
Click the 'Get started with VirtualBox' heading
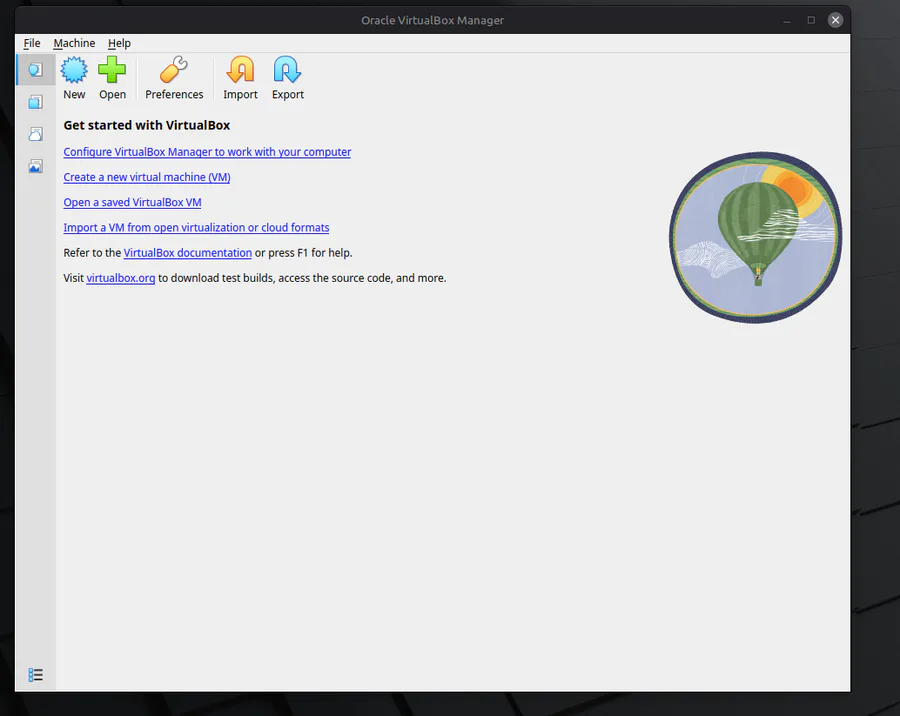coord(147,125)
